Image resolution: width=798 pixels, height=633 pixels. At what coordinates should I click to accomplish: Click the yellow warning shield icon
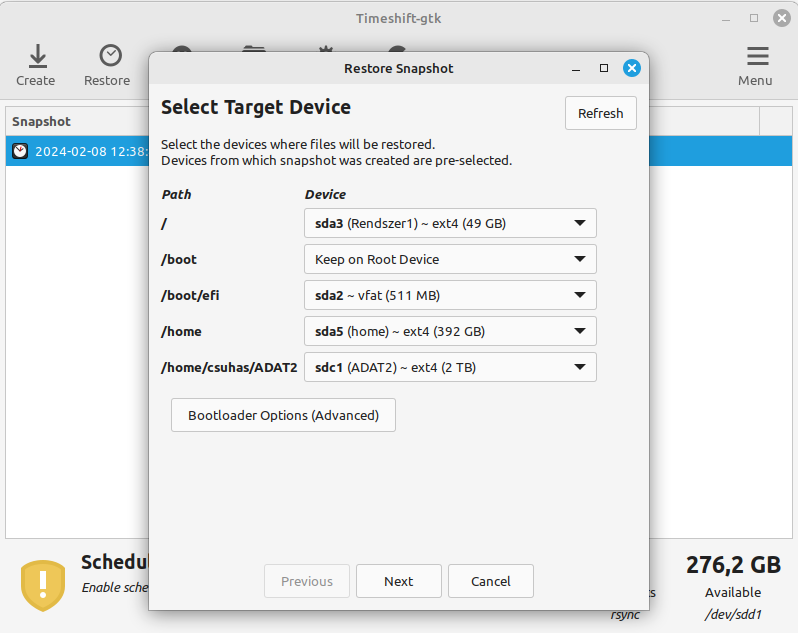pos(43,585)
